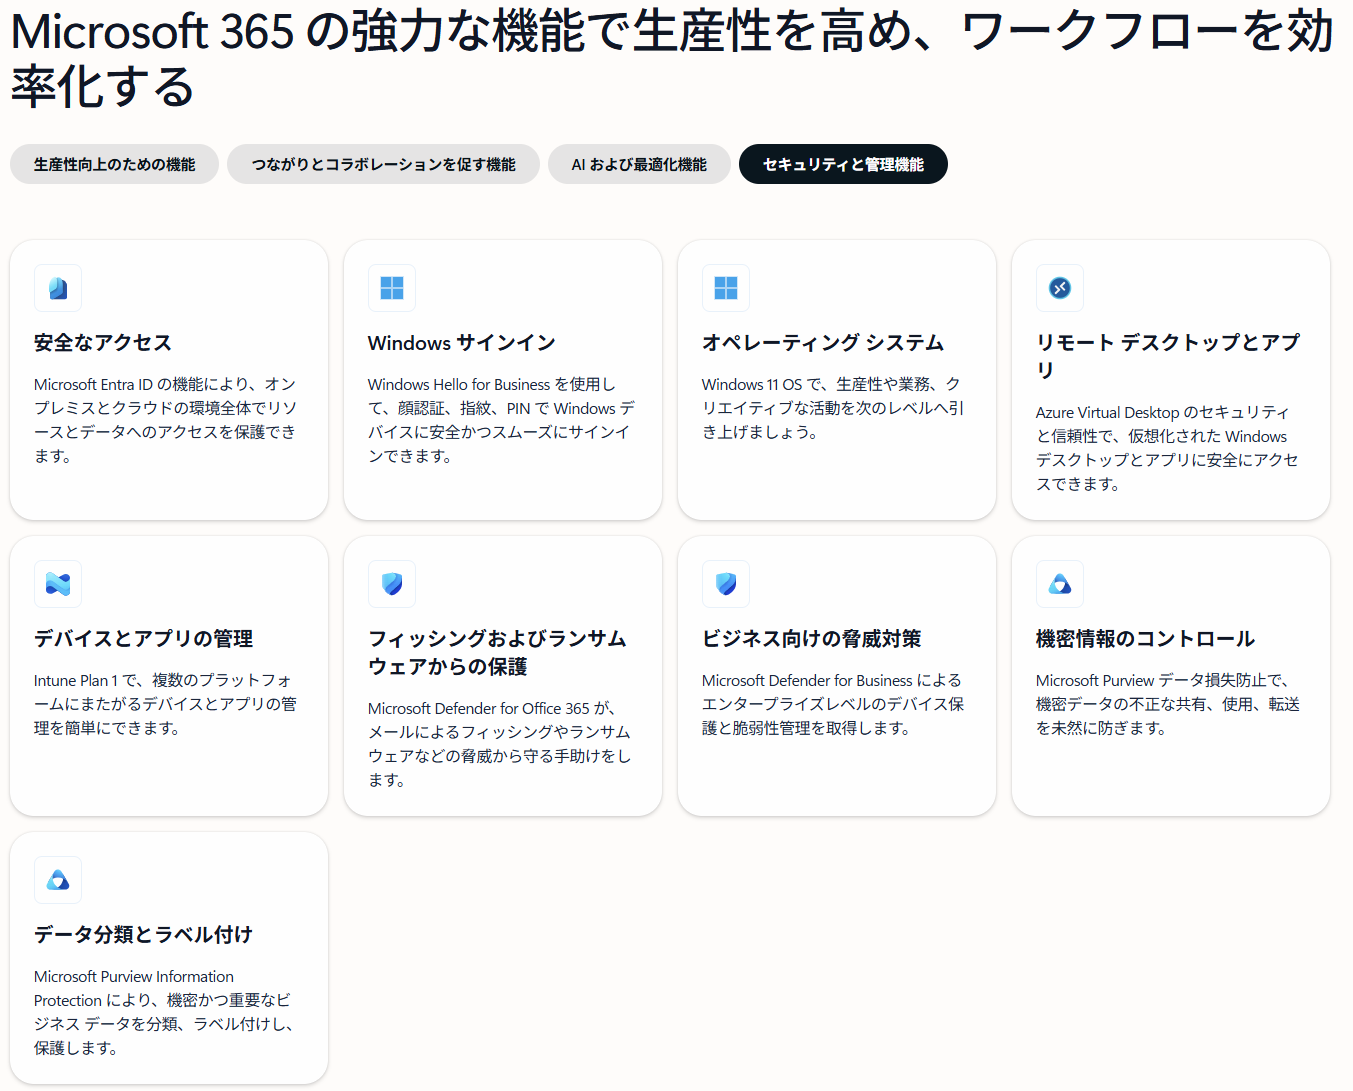Click the 機密情報のコントロール heading

1145,639
